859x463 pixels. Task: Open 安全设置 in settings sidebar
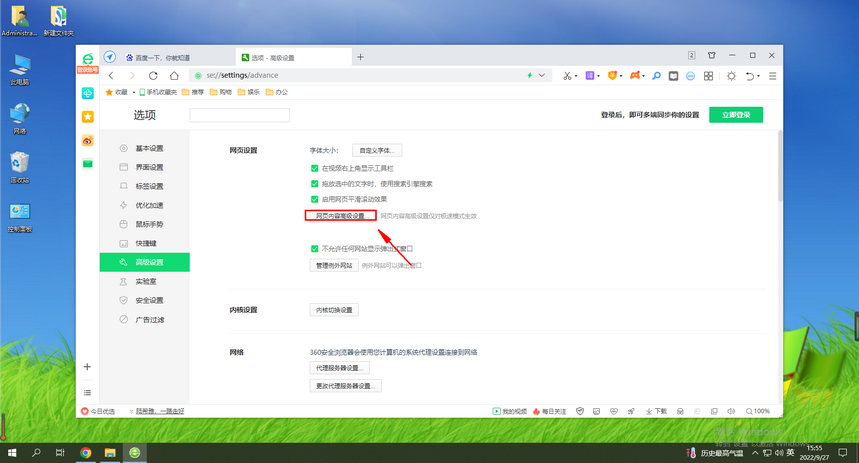pos(145,300)
